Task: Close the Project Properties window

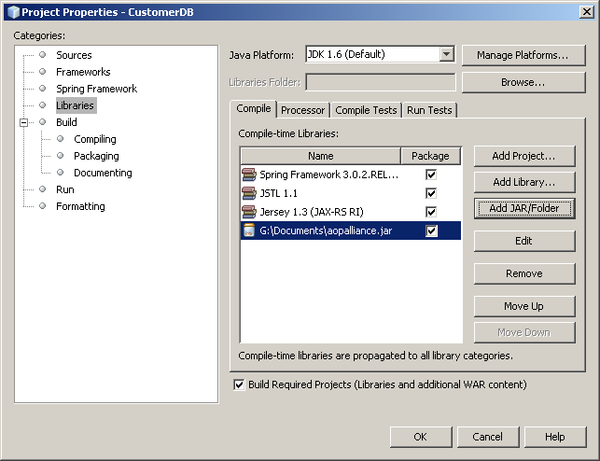Action: point(586,12)
